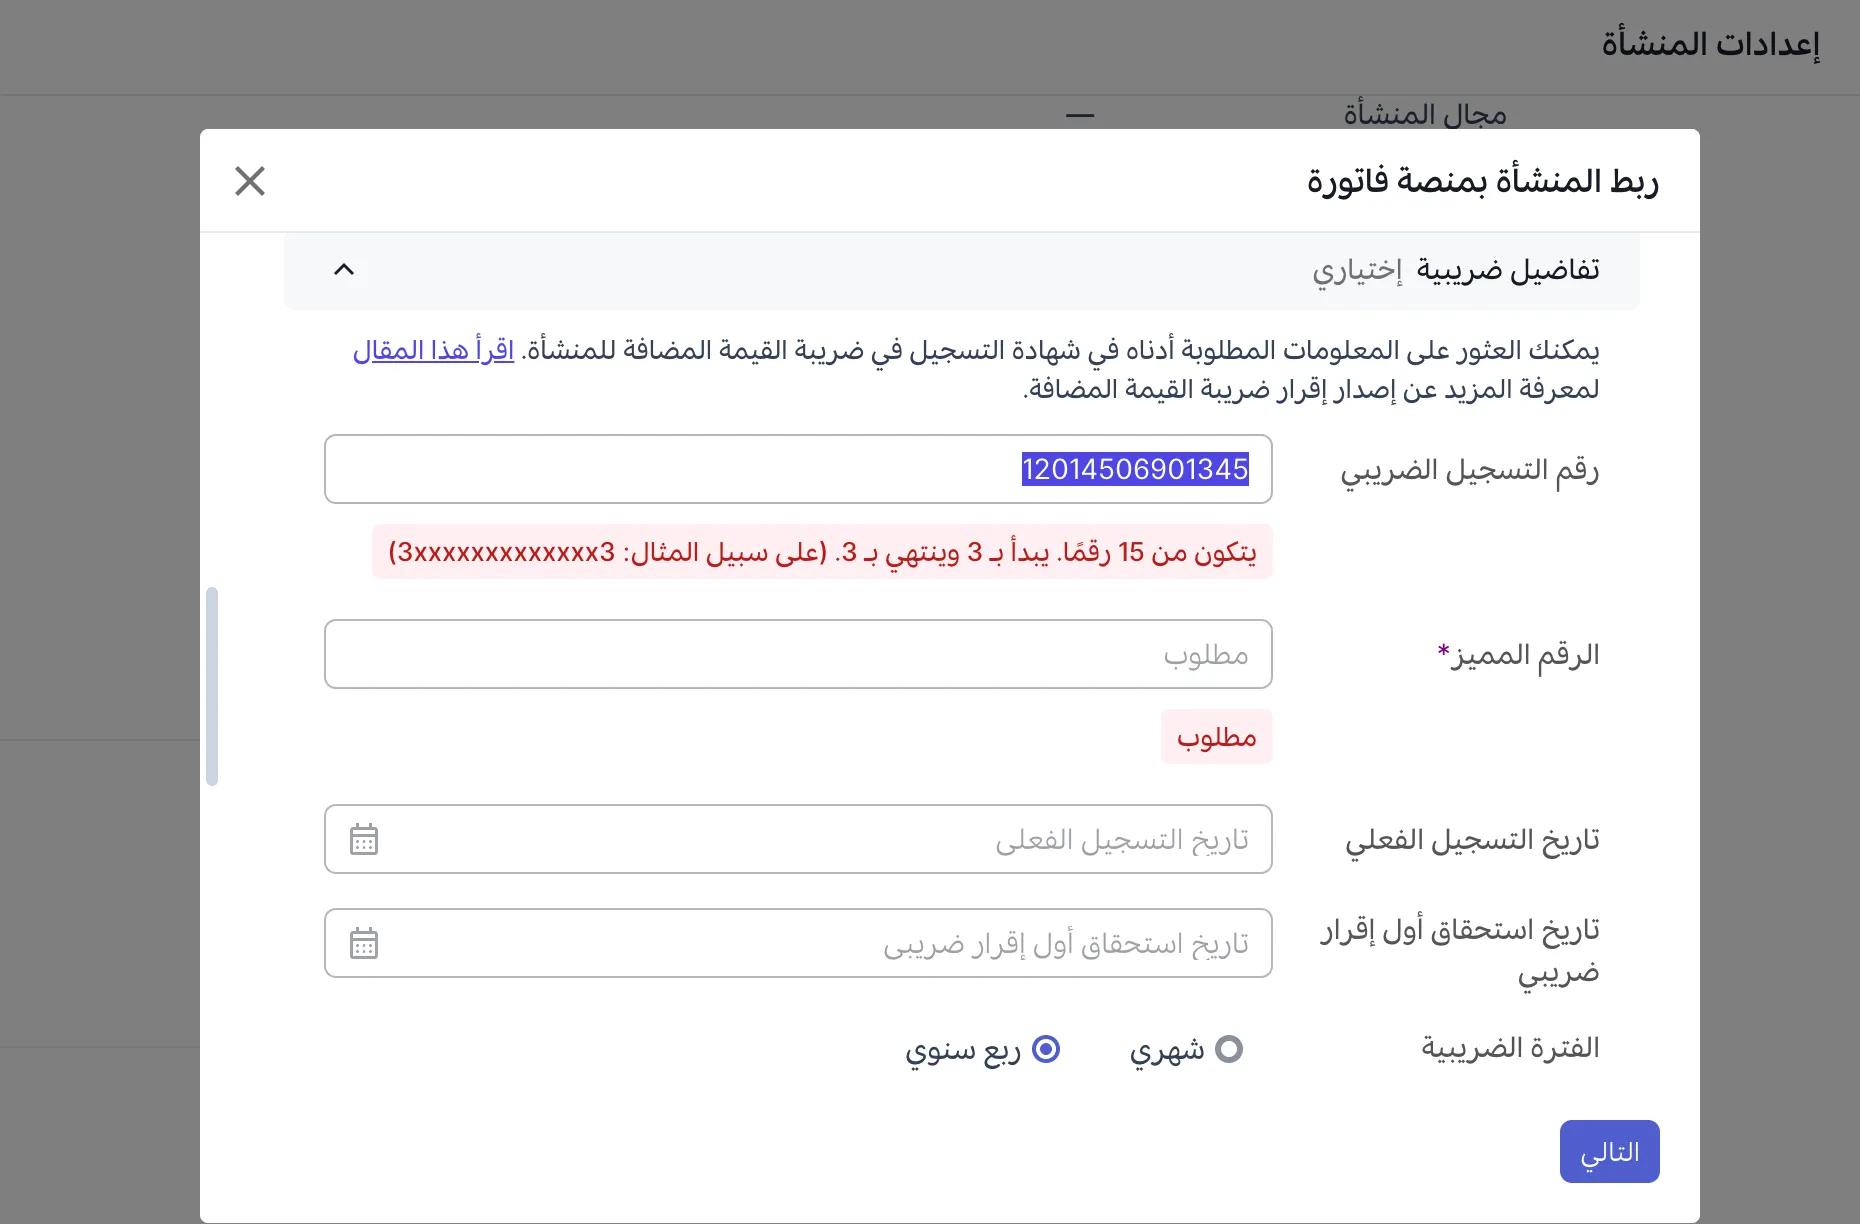Click the مطلوب validation error message

[x=1216, y=737]
